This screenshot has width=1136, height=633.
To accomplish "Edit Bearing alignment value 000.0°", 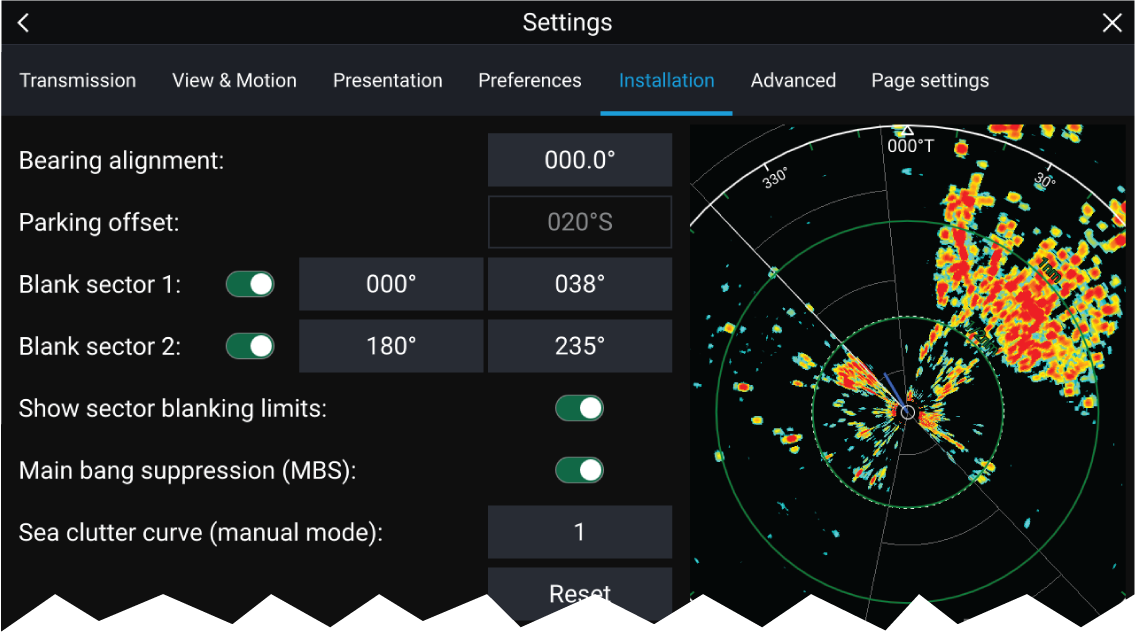I will (x=579, y=160).
